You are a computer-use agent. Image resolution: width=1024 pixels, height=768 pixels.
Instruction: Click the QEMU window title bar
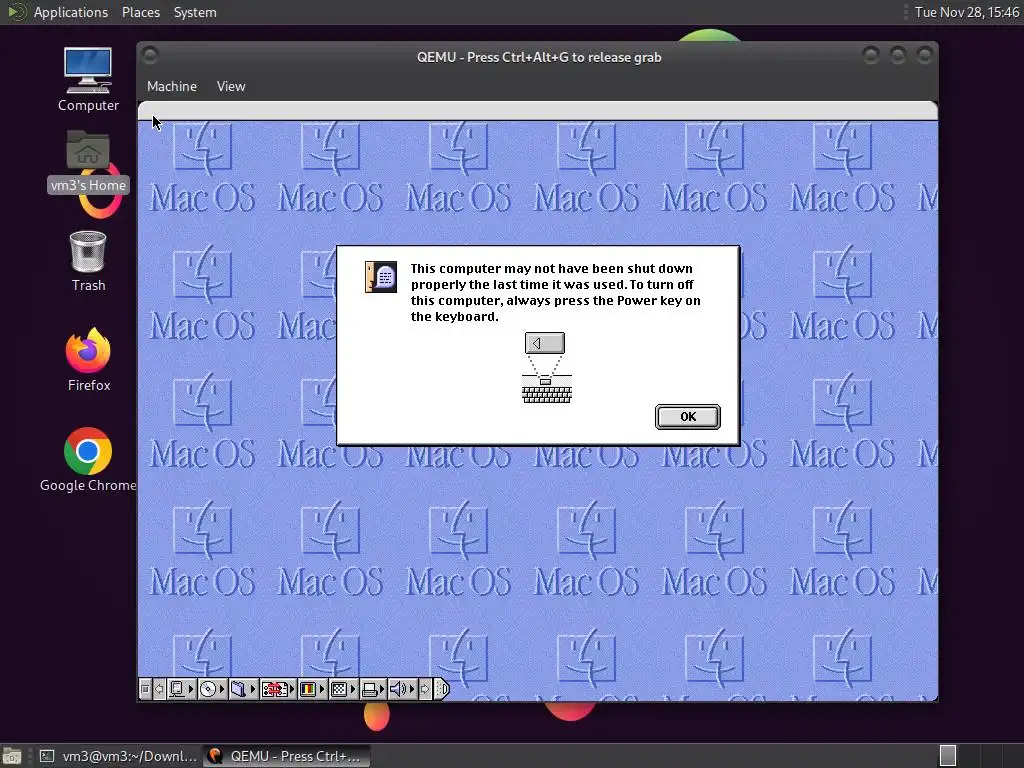coord(539,57)
